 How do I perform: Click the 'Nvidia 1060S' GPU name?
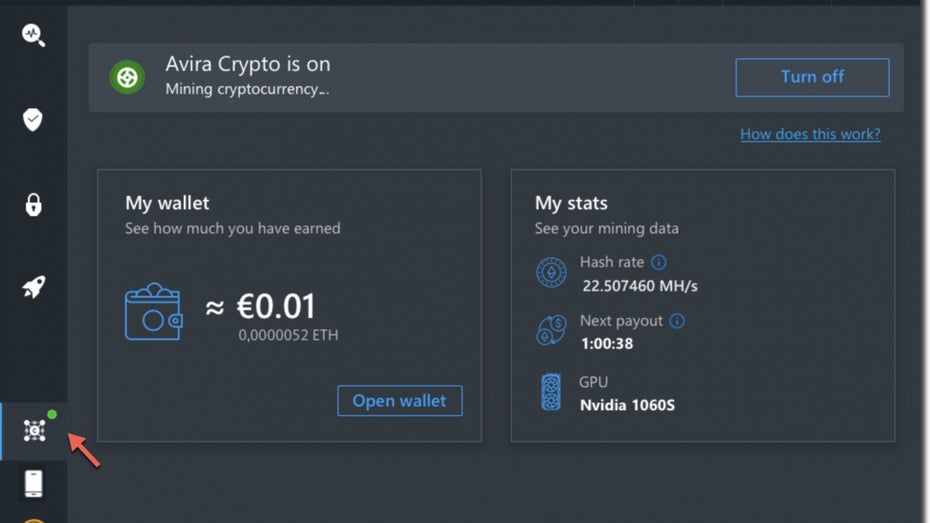pyautogui.click(x=628, y=405)
